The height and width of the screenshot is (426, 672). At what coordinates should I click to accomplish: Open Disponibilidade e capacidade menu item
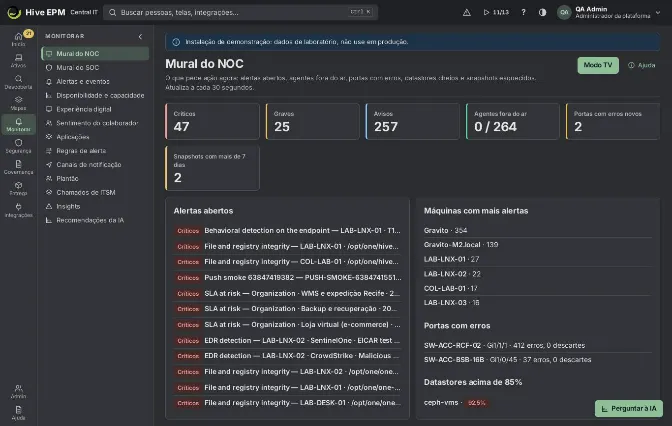tap(95, 95)
